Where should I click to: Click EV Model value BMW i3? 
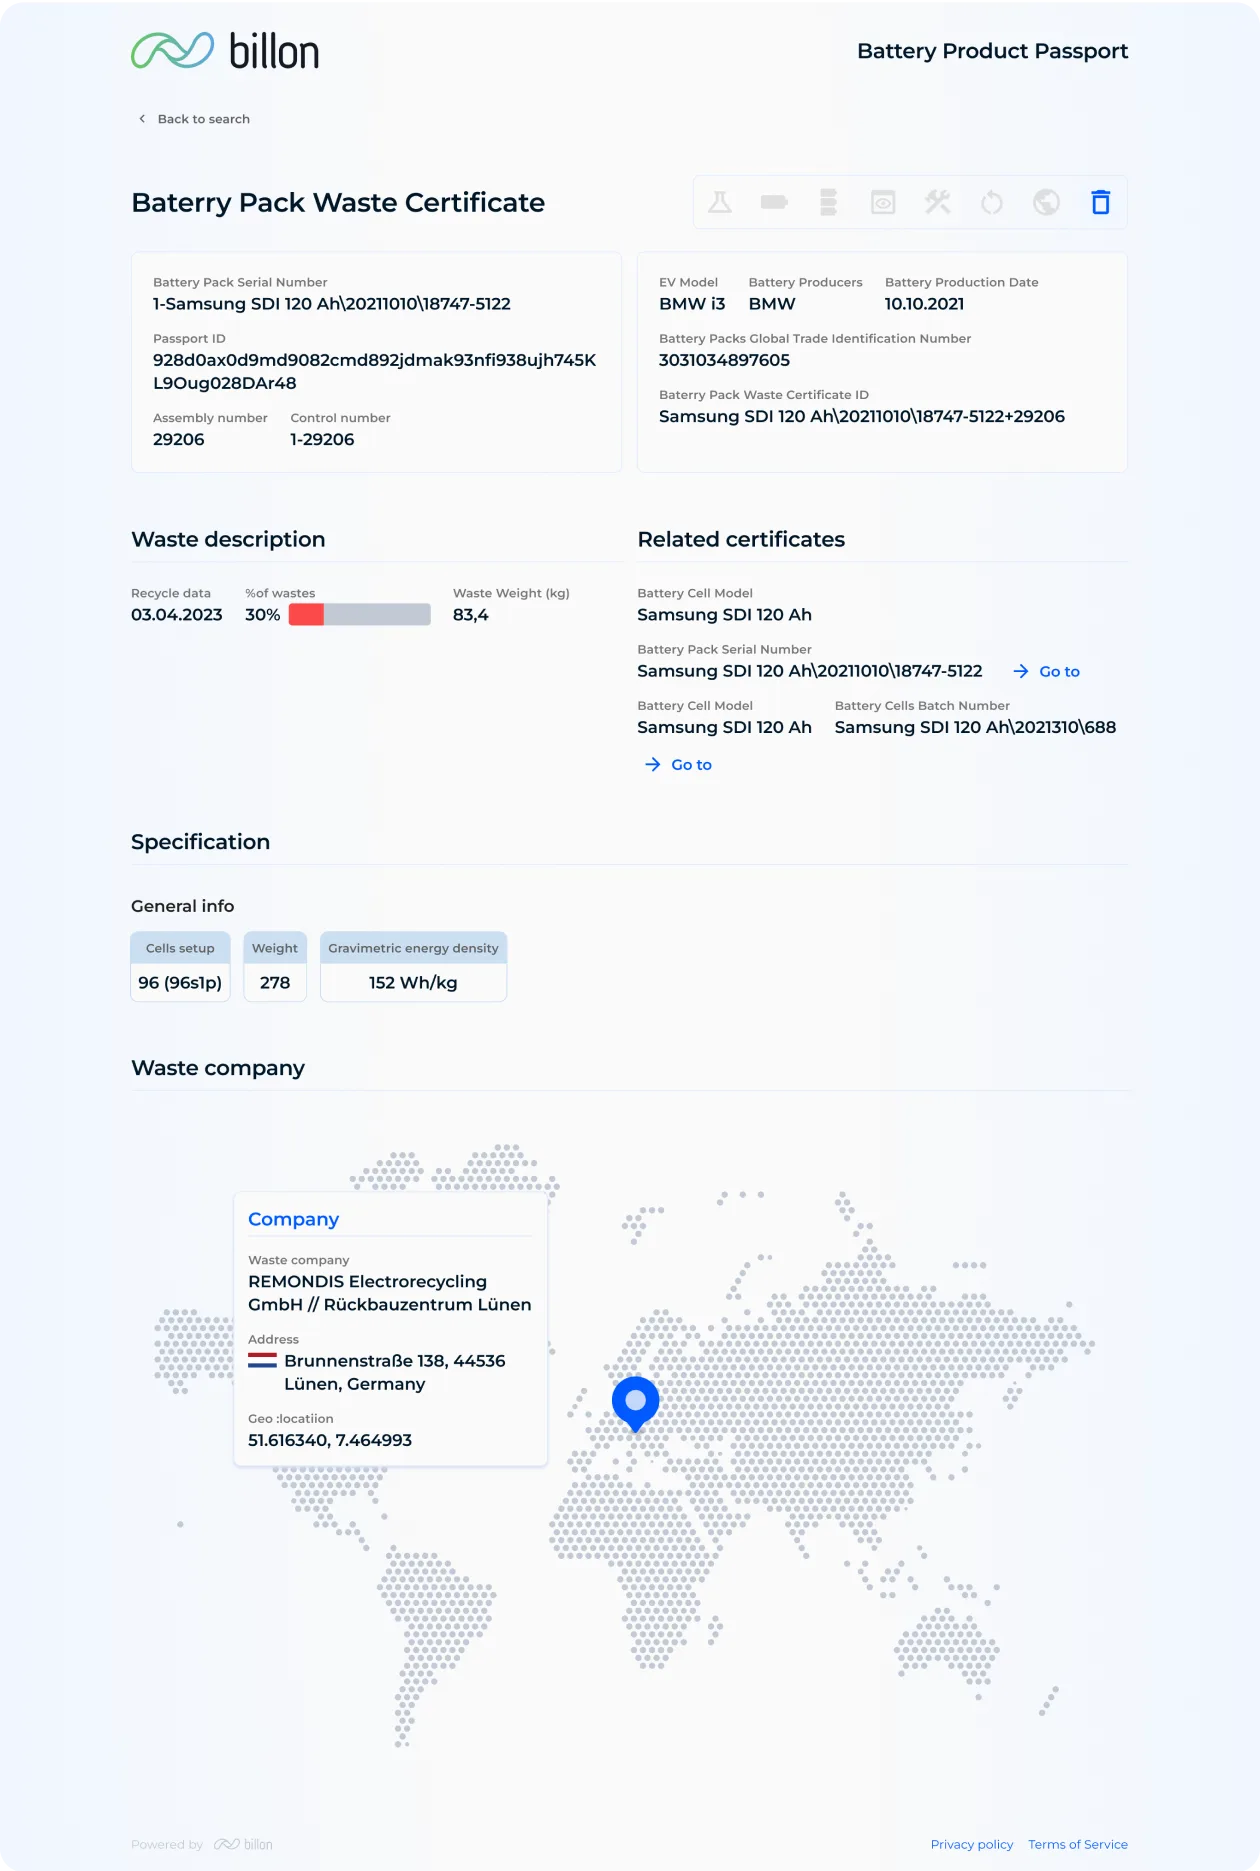(x=692, y=304)
